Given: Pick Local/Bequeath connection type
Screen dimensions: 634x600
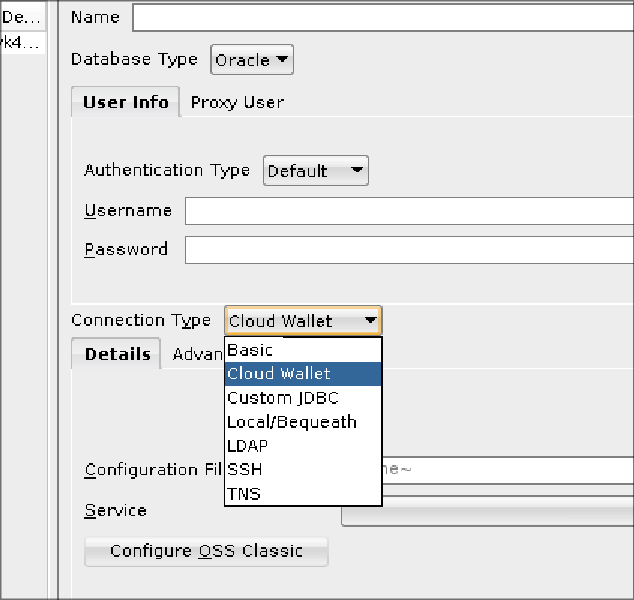Looking at the screenshot, I should [x=302, y=422].
